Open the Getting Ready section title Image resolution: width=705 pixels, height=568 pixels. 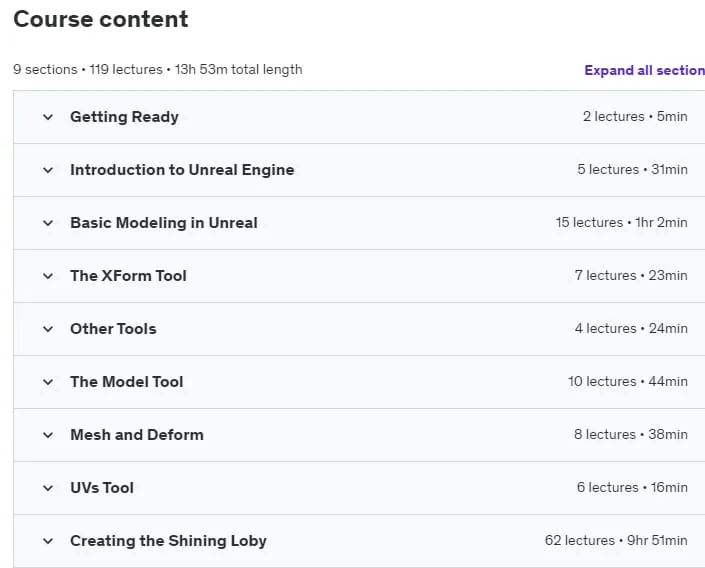(x=125, y=117)
